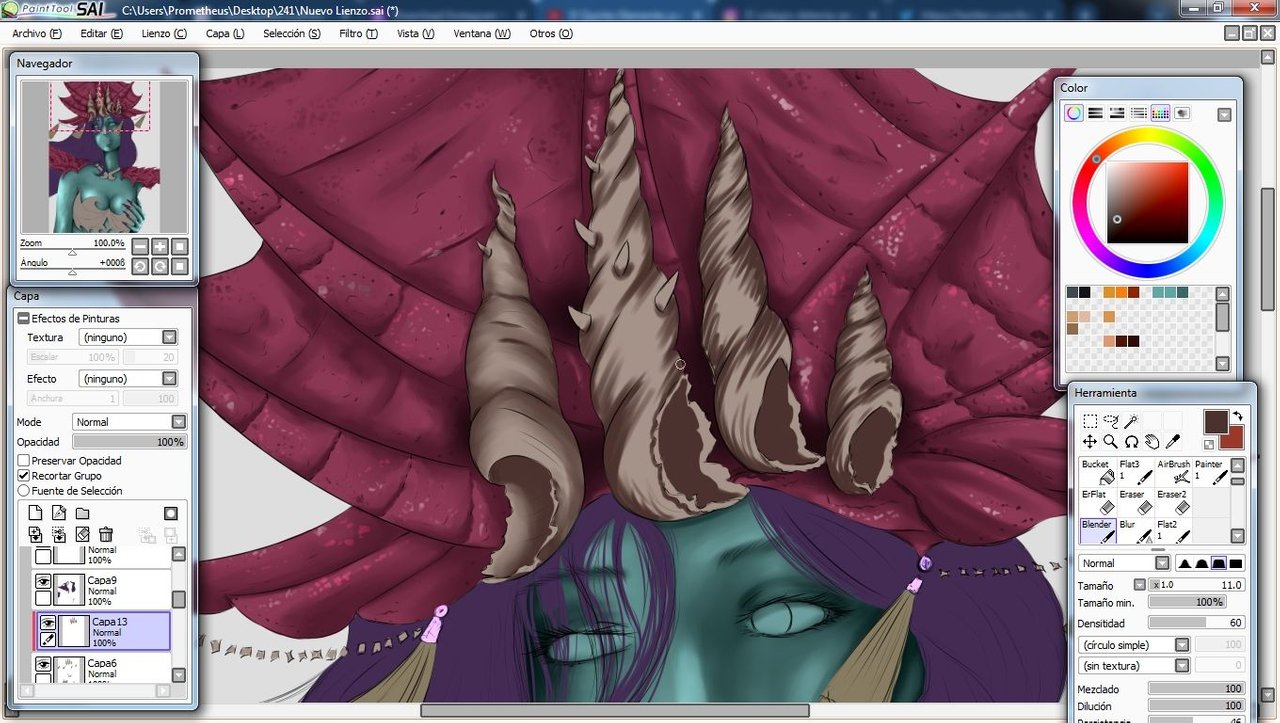
Task: Choose the ErFlat eraser brush
Action: pyautogui.click(x=1098, y=502)
